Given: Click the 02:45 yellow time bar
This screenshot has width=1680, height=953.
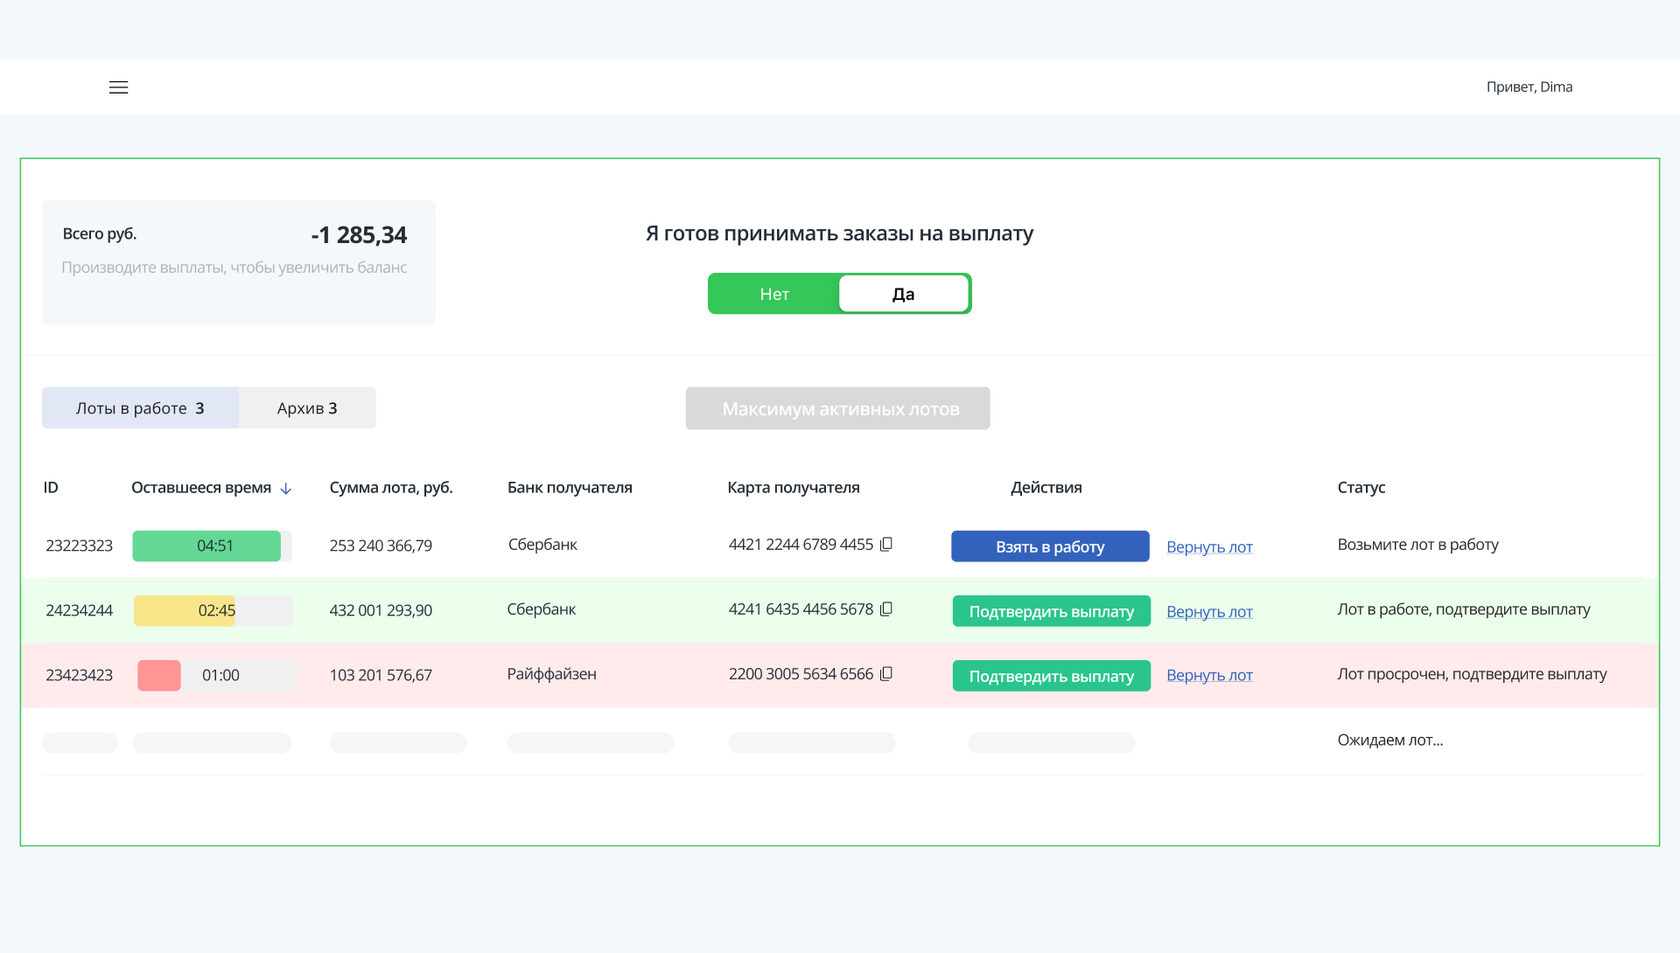Looking at the screenshot, I should [x=185, y=610].
